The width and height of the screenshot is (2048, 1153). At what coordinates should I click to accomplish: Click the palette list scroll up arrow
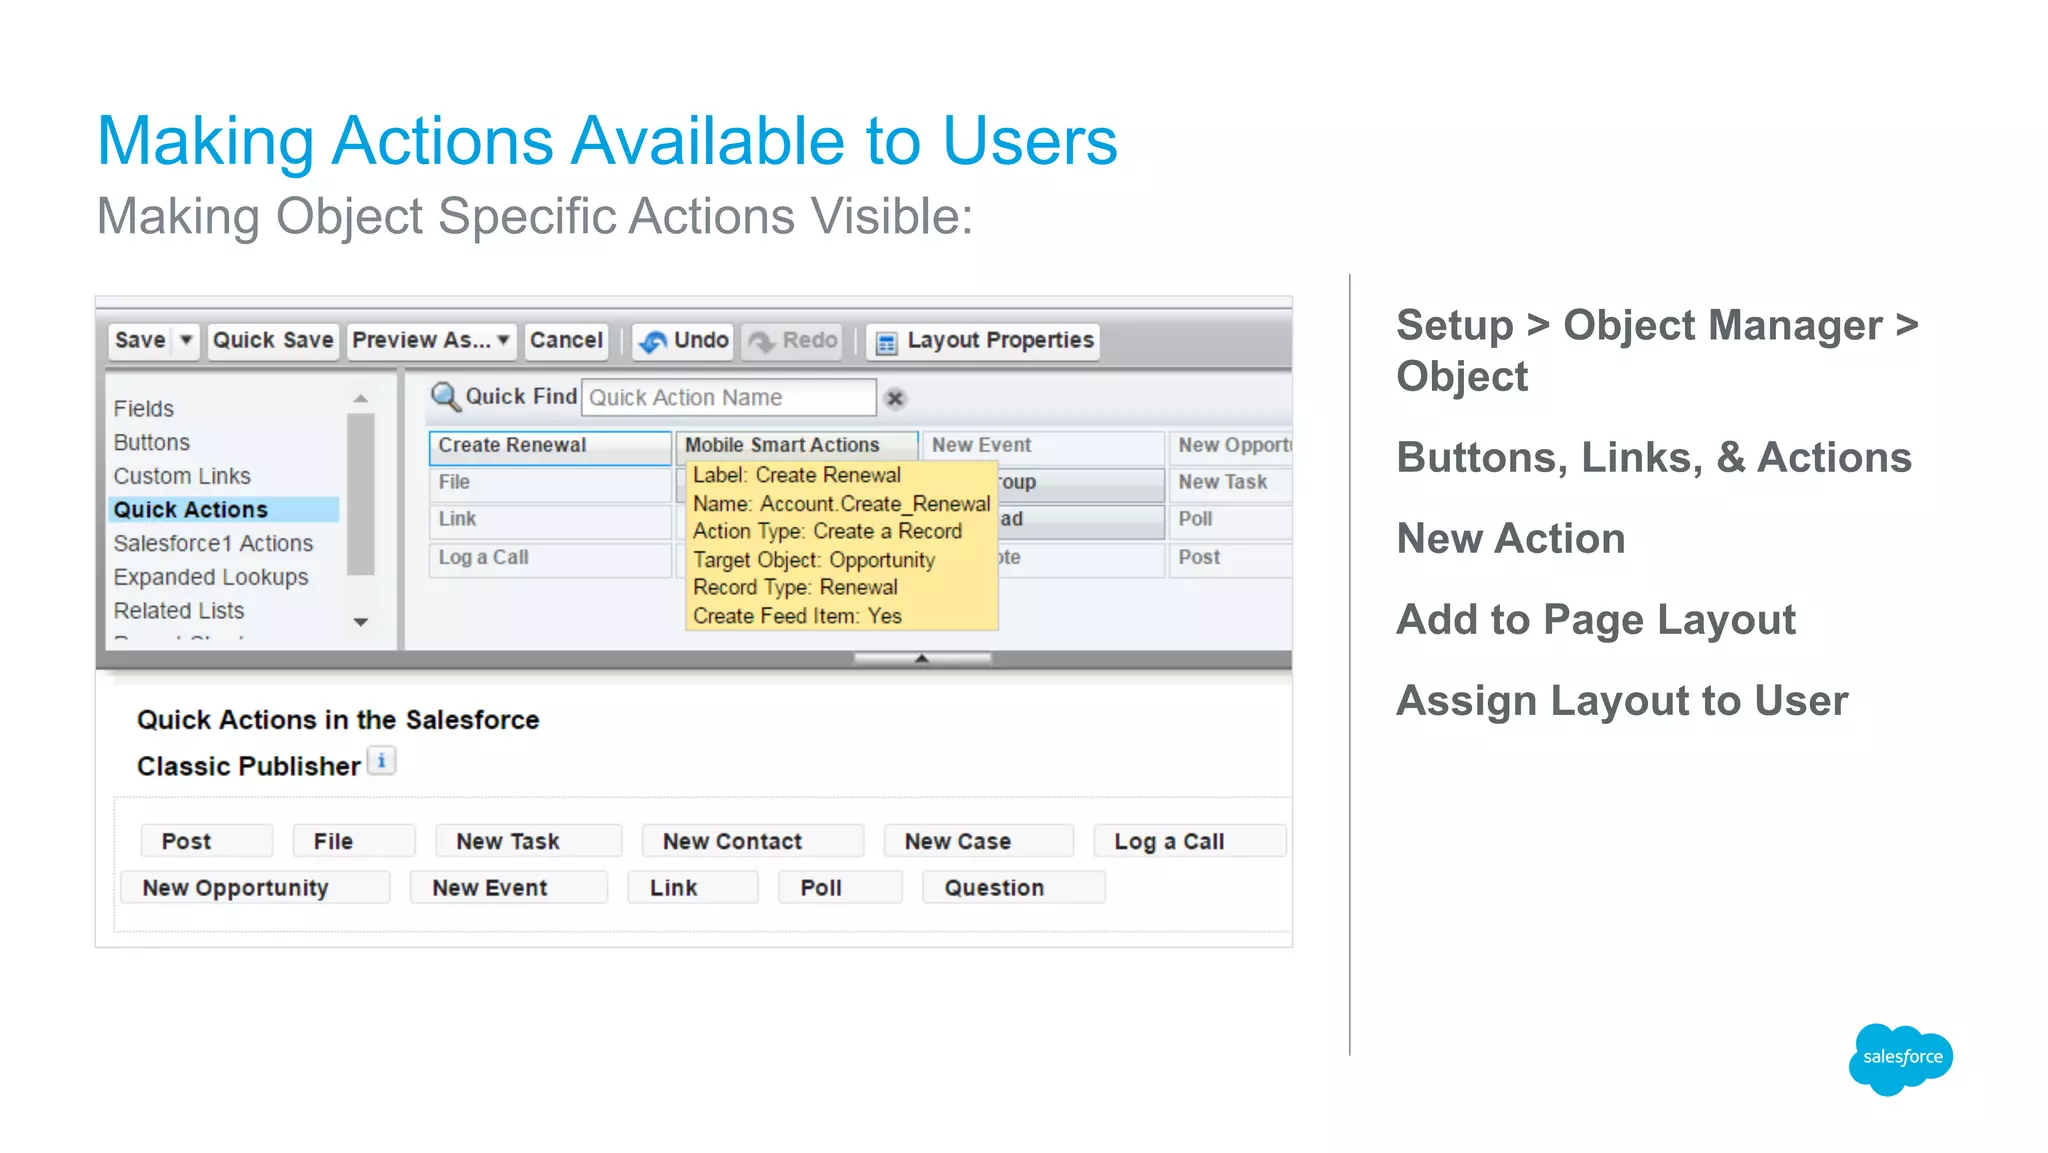[x=361, y=399]
